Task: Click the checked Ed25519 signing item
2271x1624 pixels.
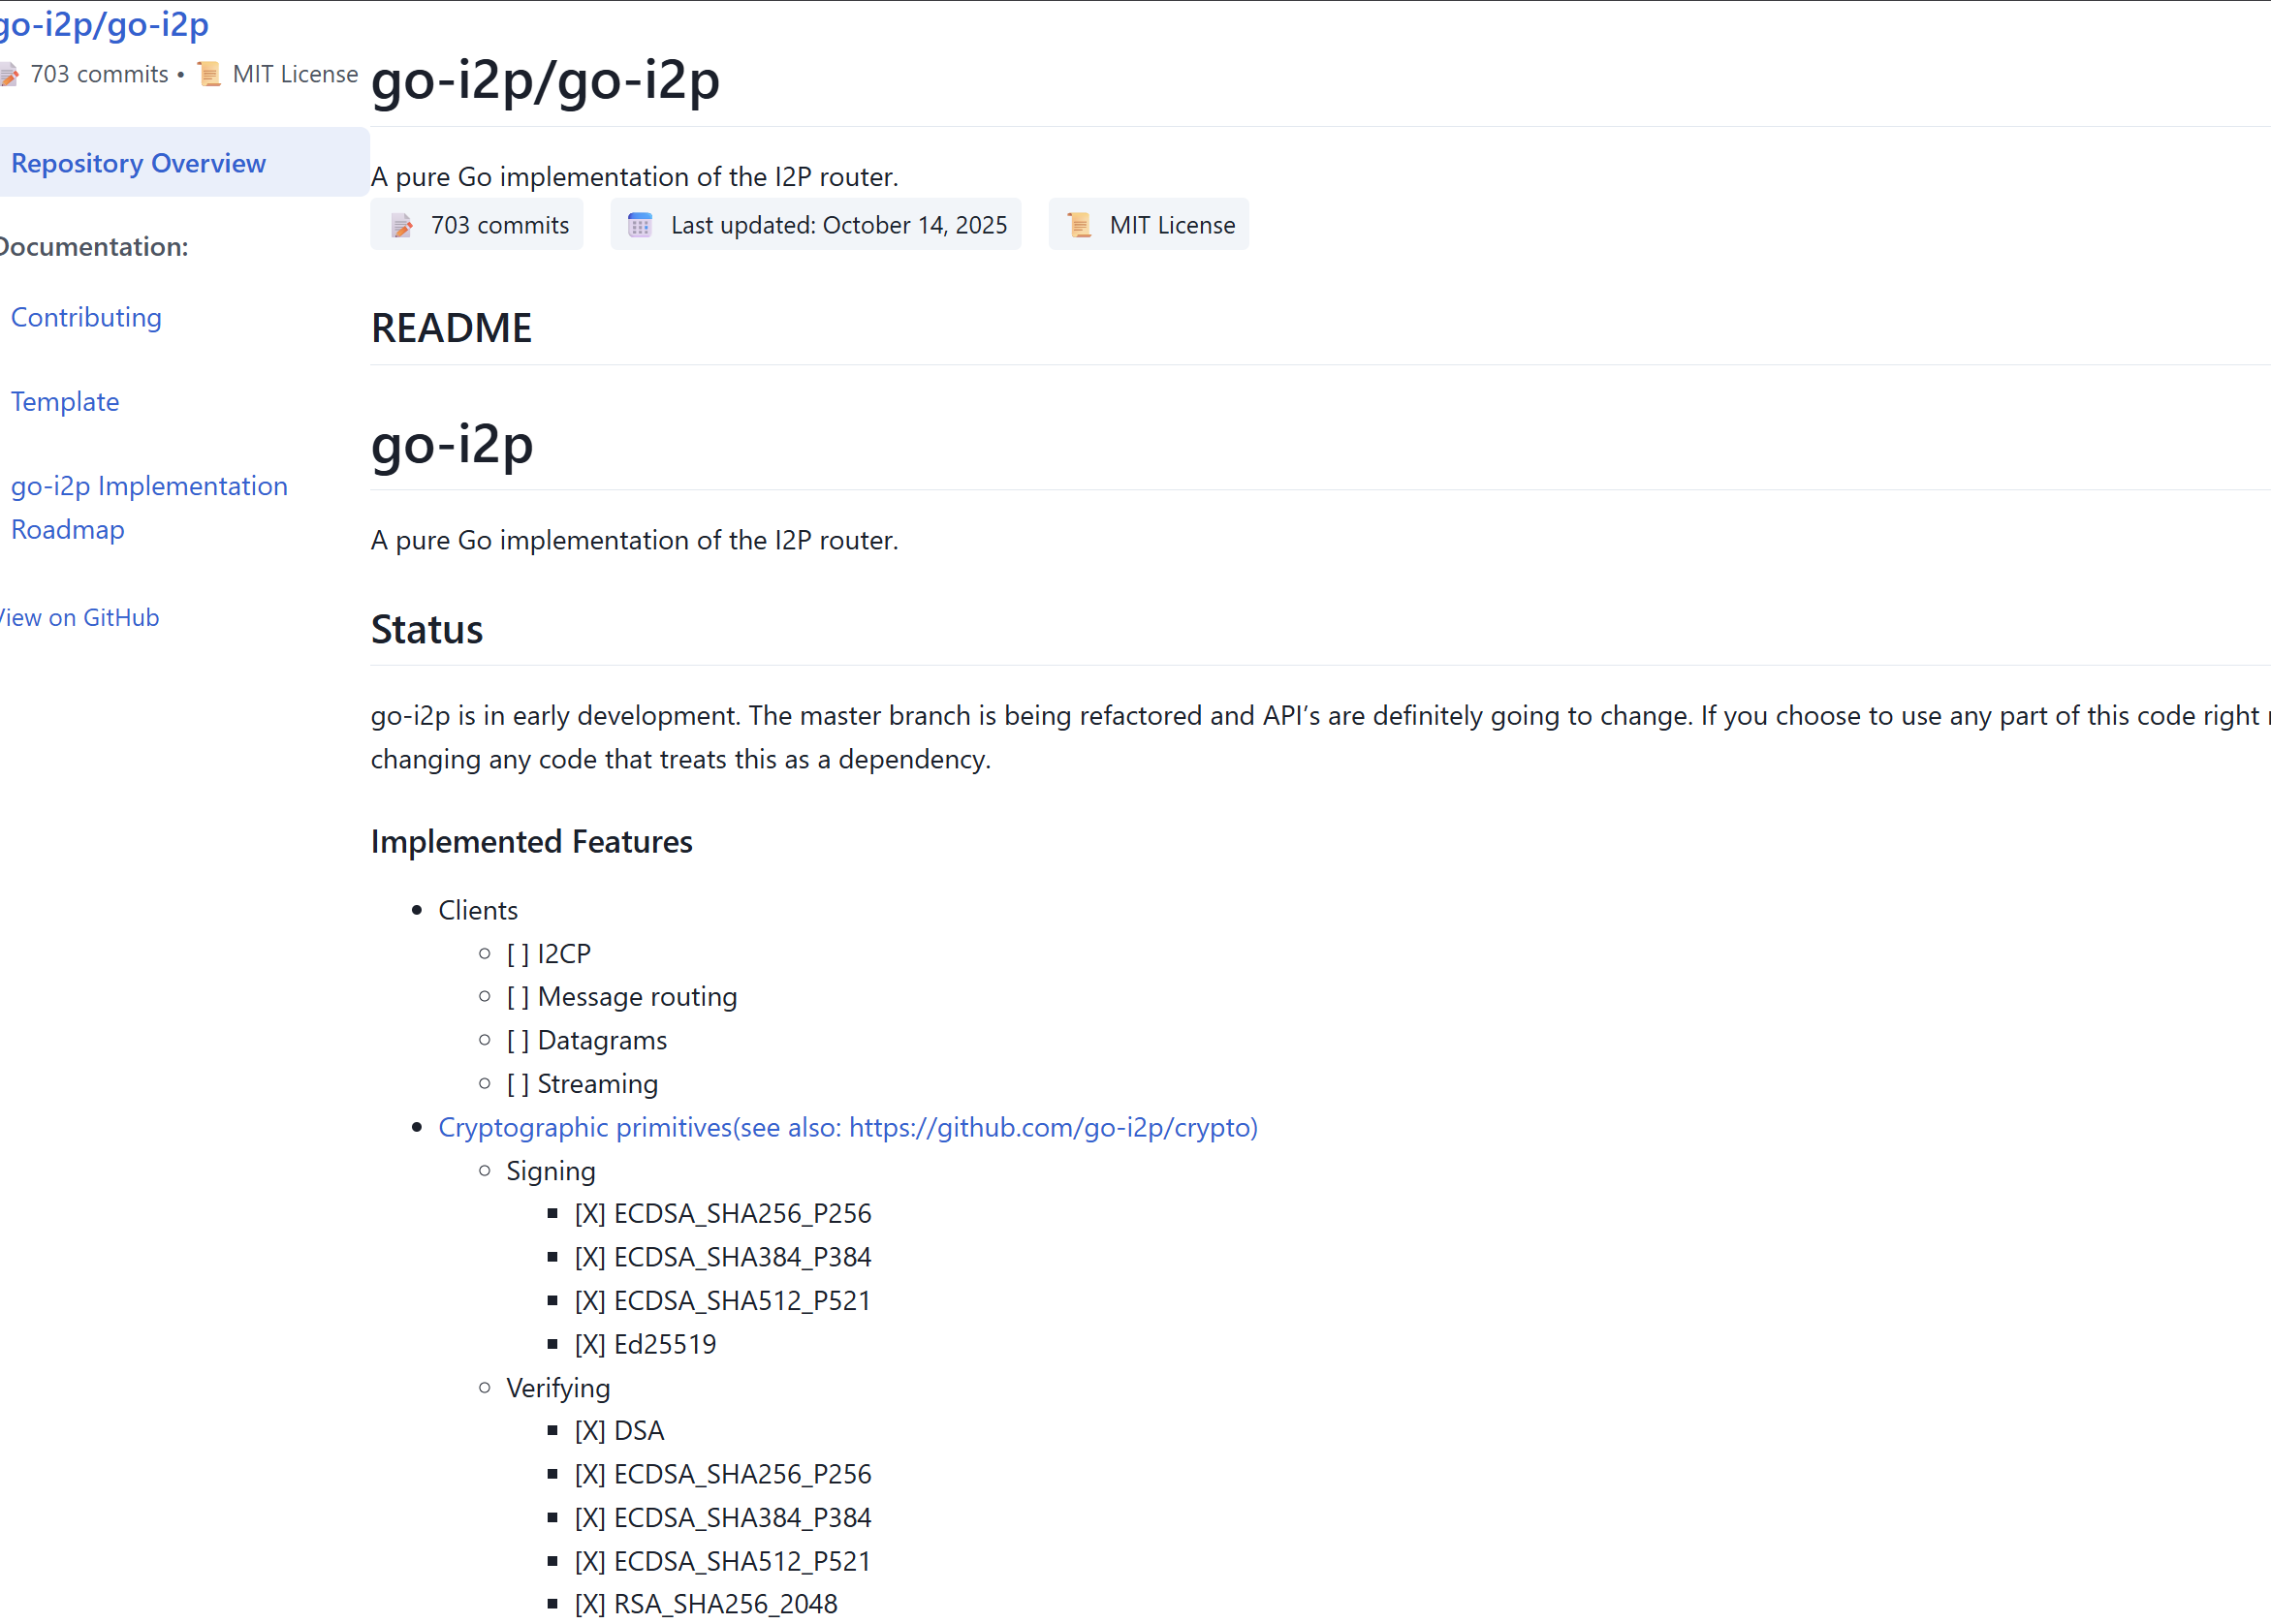Action: tap(646, 1343)
